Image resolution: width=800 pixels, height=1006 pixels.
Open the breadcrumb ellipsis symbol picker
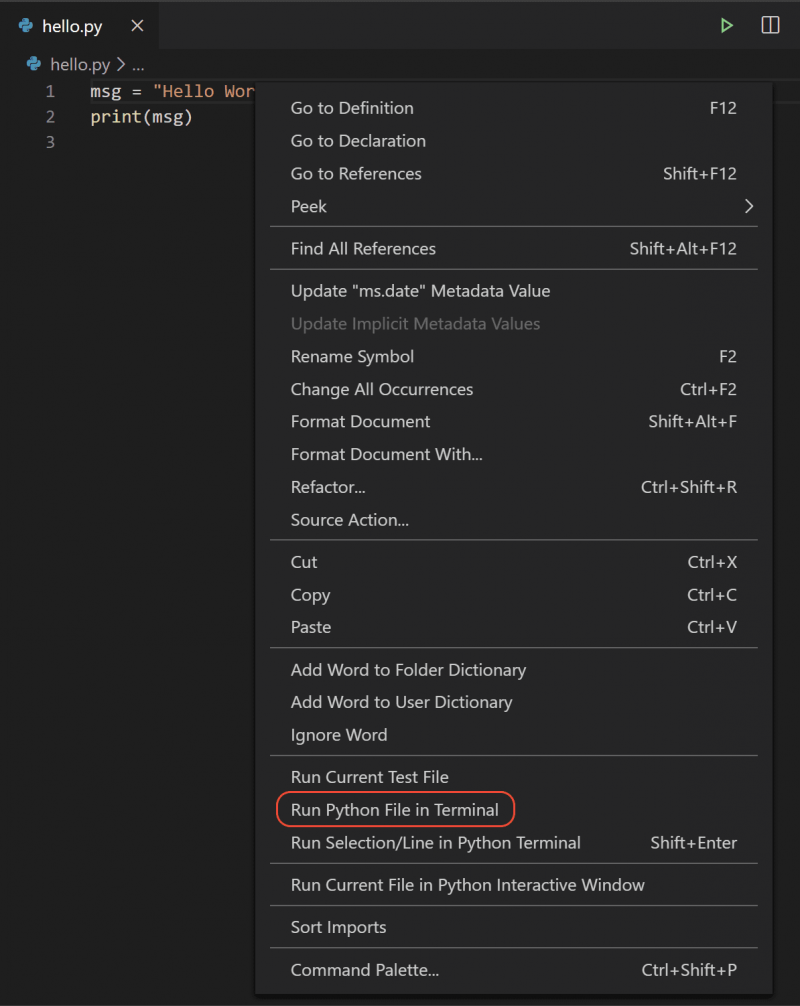point(134,64)
